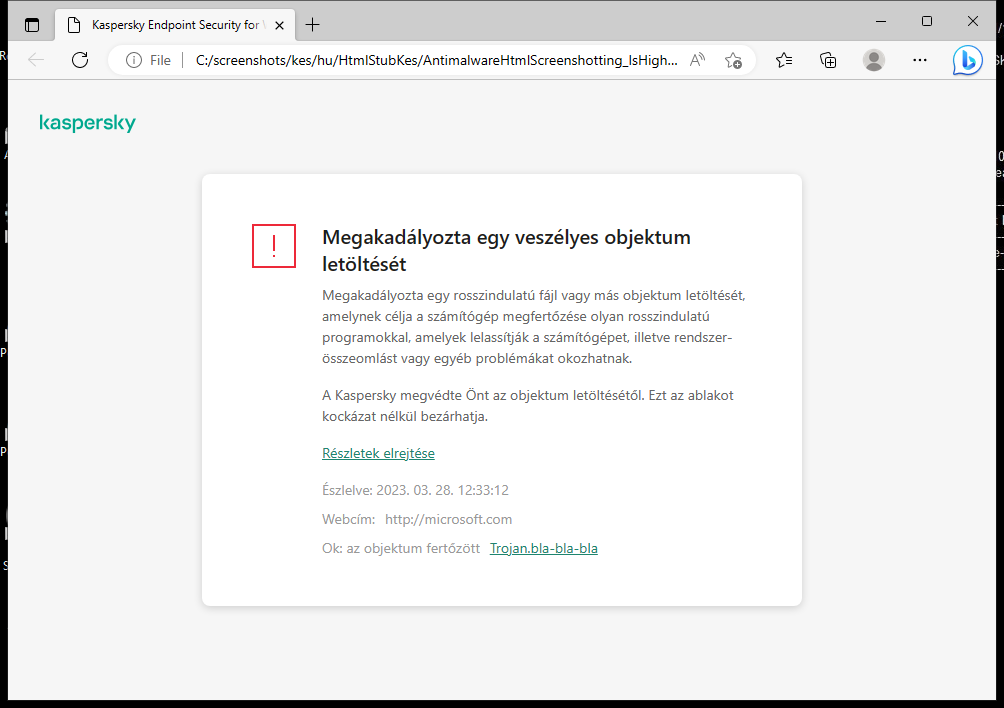This screenshot has height=708, width=1004.
Task: Click the profile avatar icon
Action: tap(873, 60)
